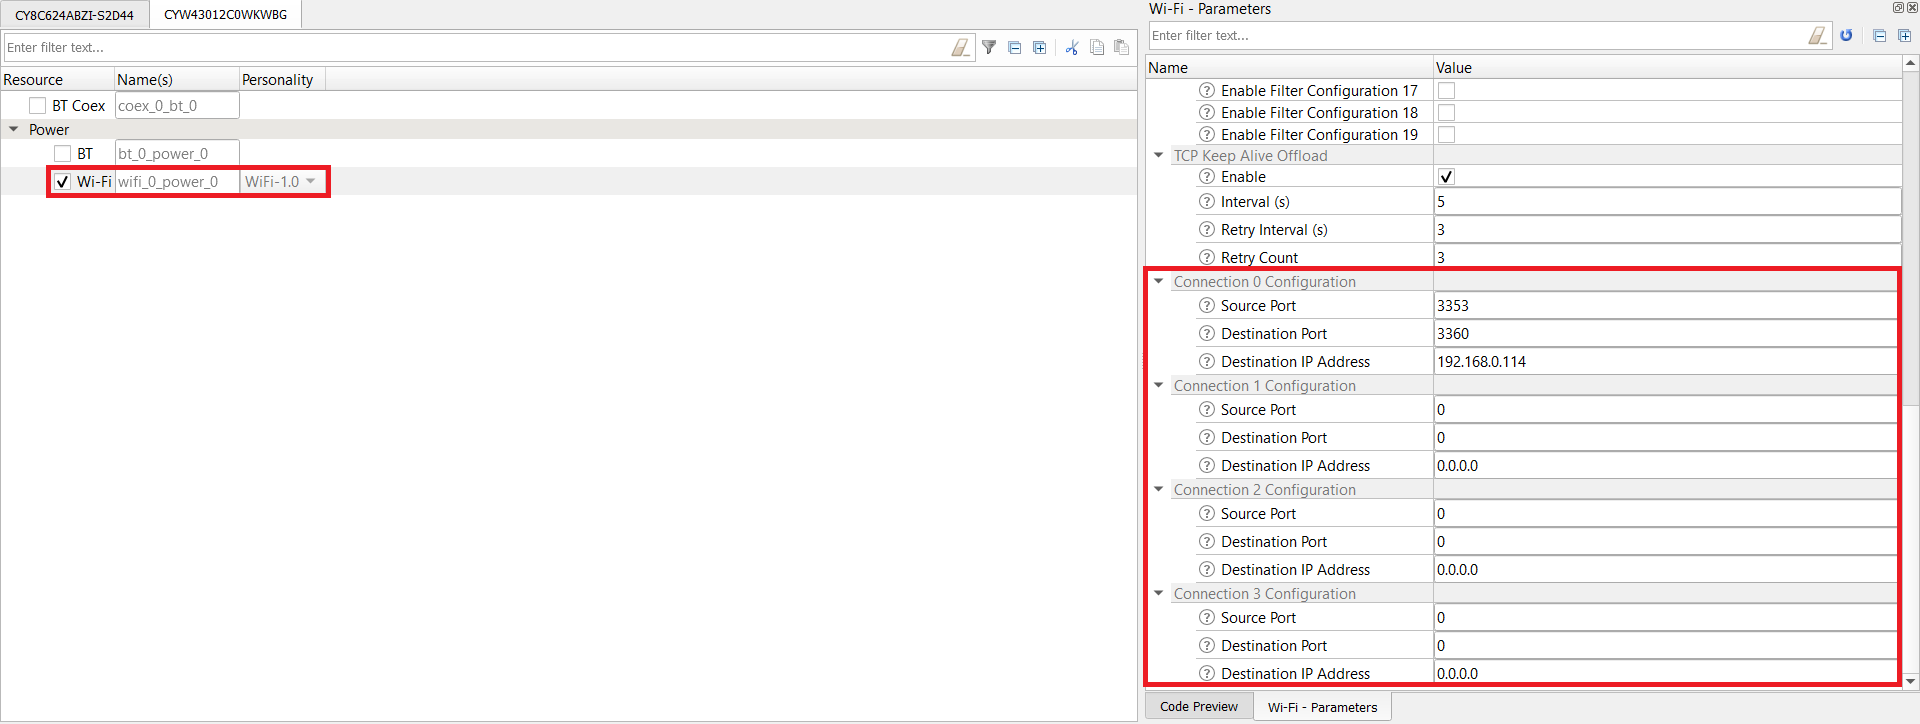Check Enable Filter Configuration 17
Image resolution: width=1920 pixels, height=724 pixels.
(x=1446, y=90)
